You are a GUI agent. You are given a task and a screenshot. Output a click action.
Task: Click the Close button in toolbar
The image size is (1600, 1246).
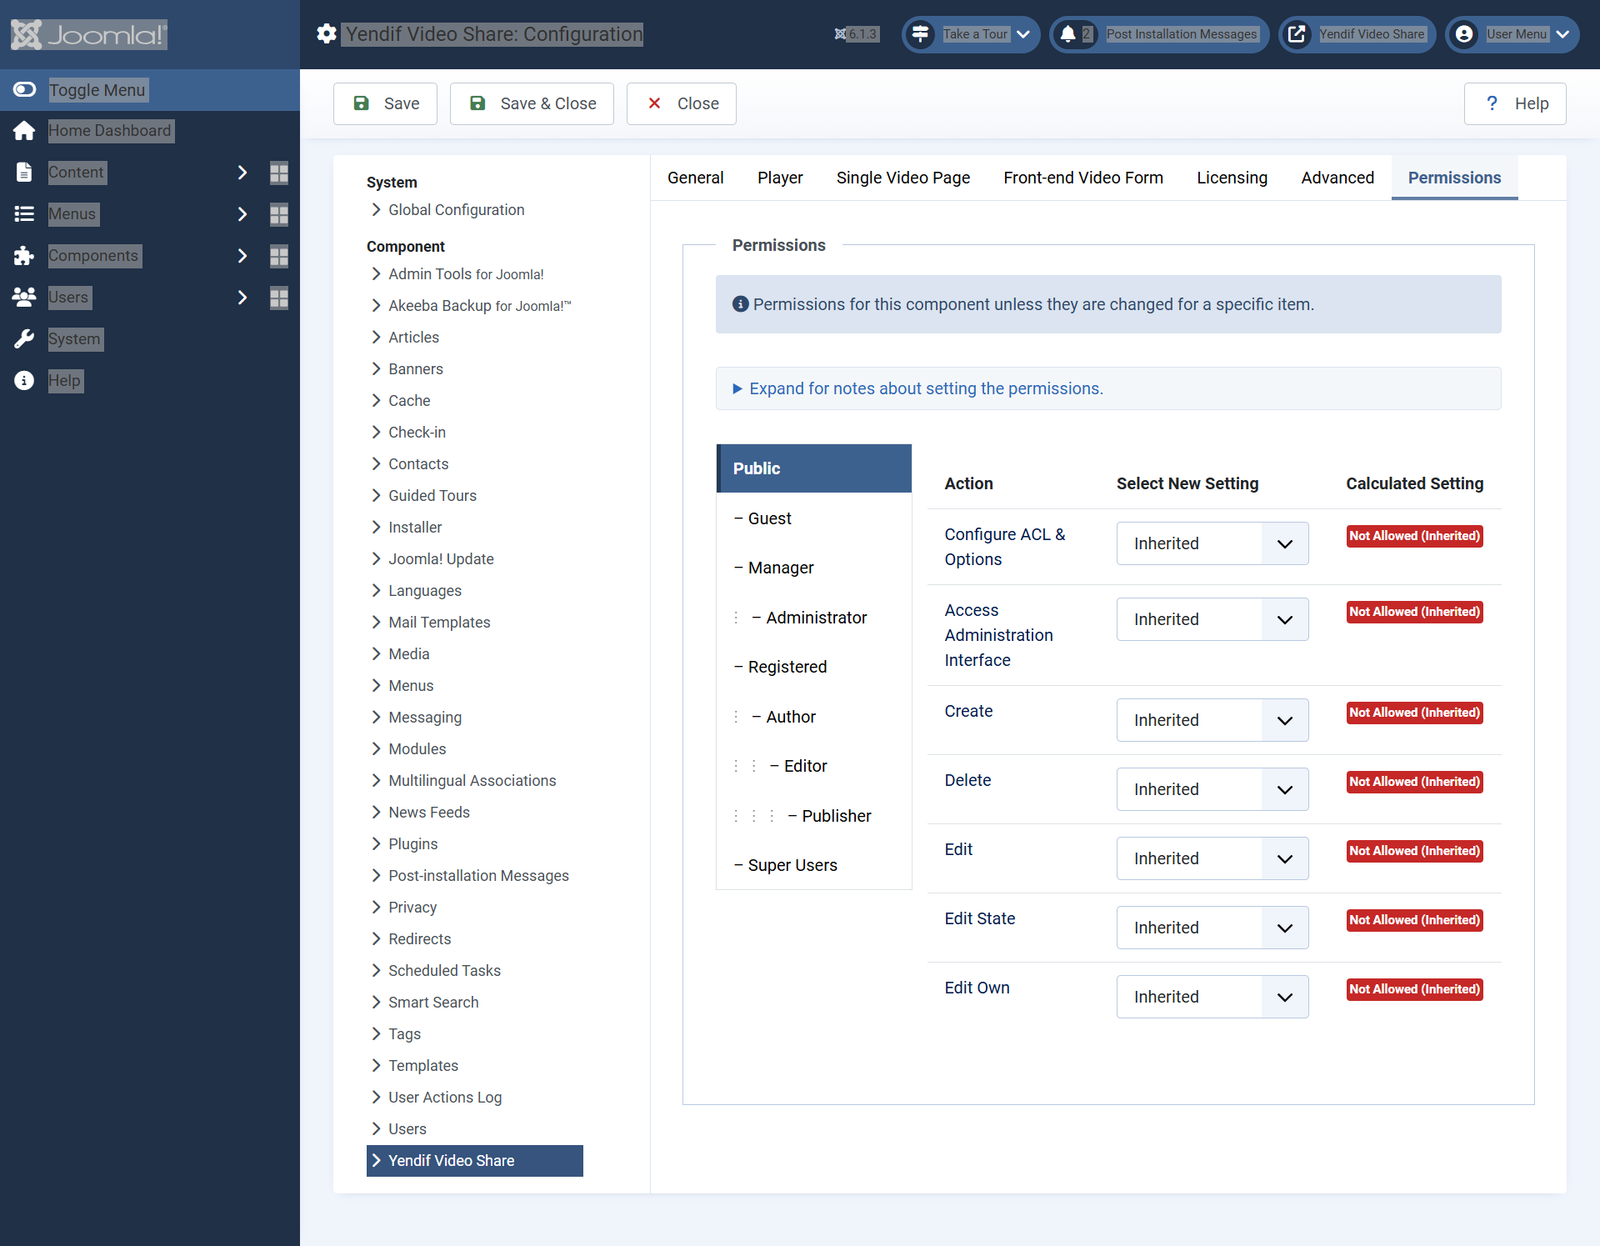pos(682,104)
